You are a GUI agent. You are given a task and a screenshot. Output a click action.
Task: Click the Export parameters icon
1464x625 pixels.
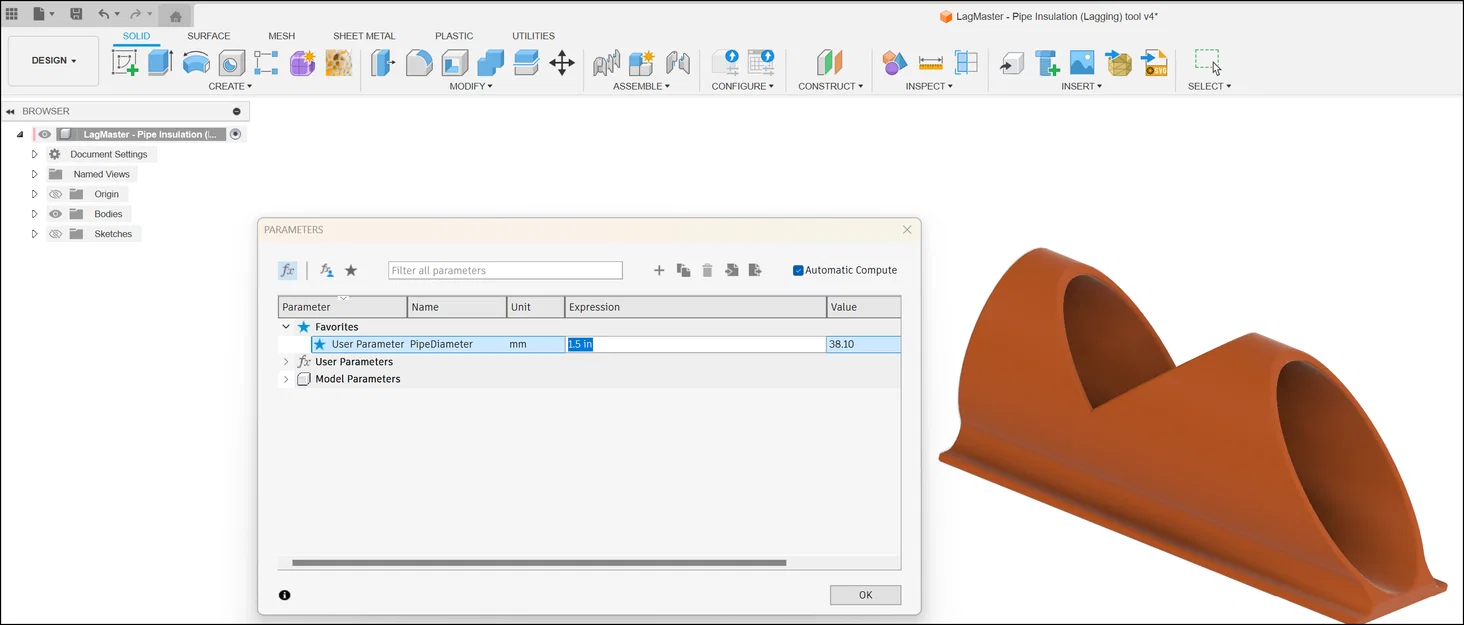coord(755,270)
